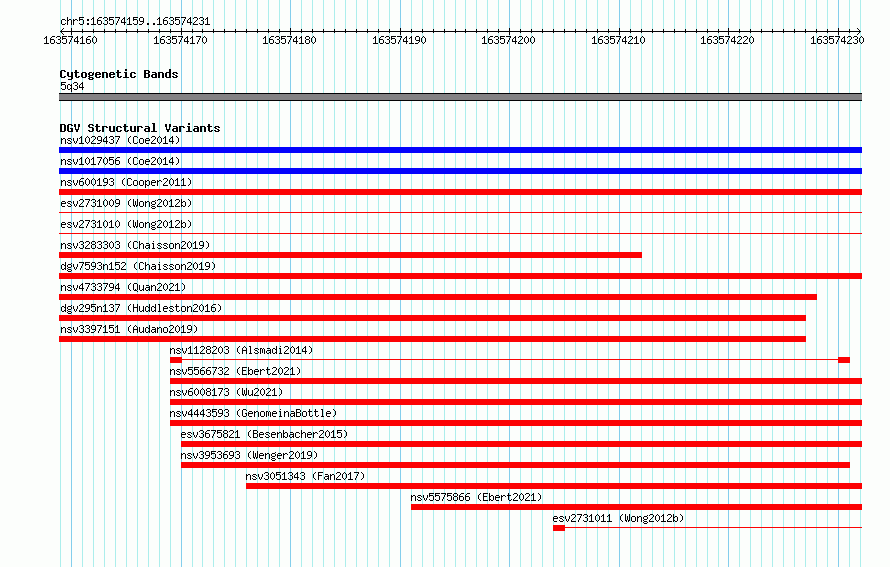
Task: Click the red bar of nsv5575866
Action: pos(636,507)
